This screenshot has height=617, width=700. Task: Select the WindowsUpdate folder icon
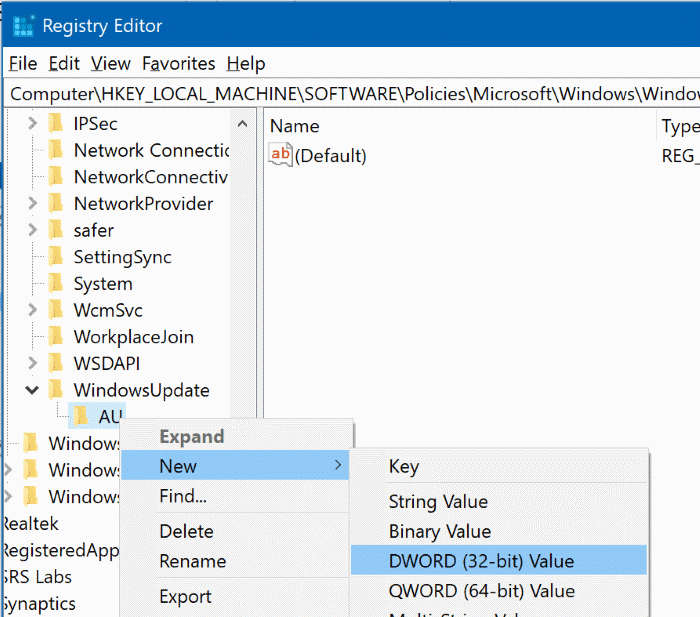(x=56, y=390)
